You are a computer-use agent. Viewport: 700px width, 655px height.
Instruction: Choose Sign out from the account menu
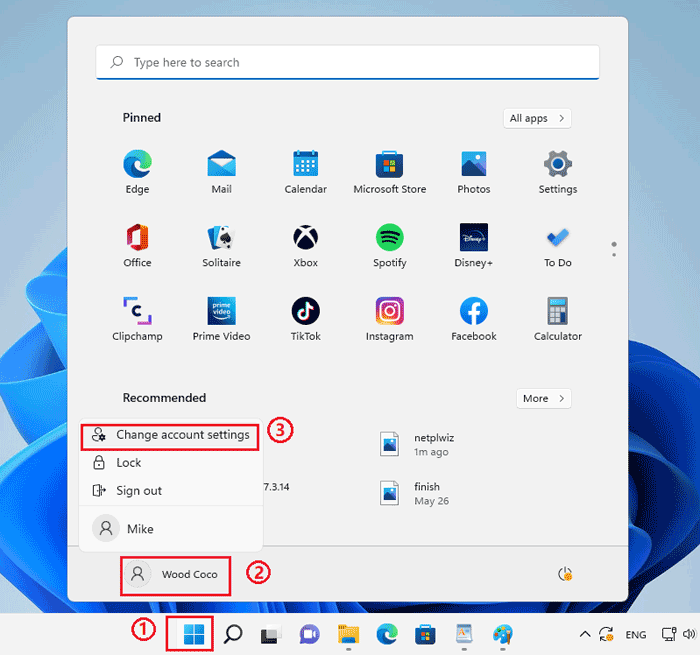click(170, 491)
